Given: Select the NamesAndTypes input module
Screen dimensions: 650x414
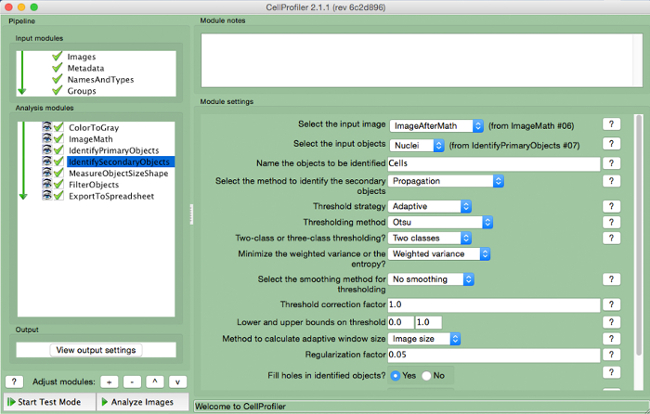Looking at the screenshot, I should 100,79.
